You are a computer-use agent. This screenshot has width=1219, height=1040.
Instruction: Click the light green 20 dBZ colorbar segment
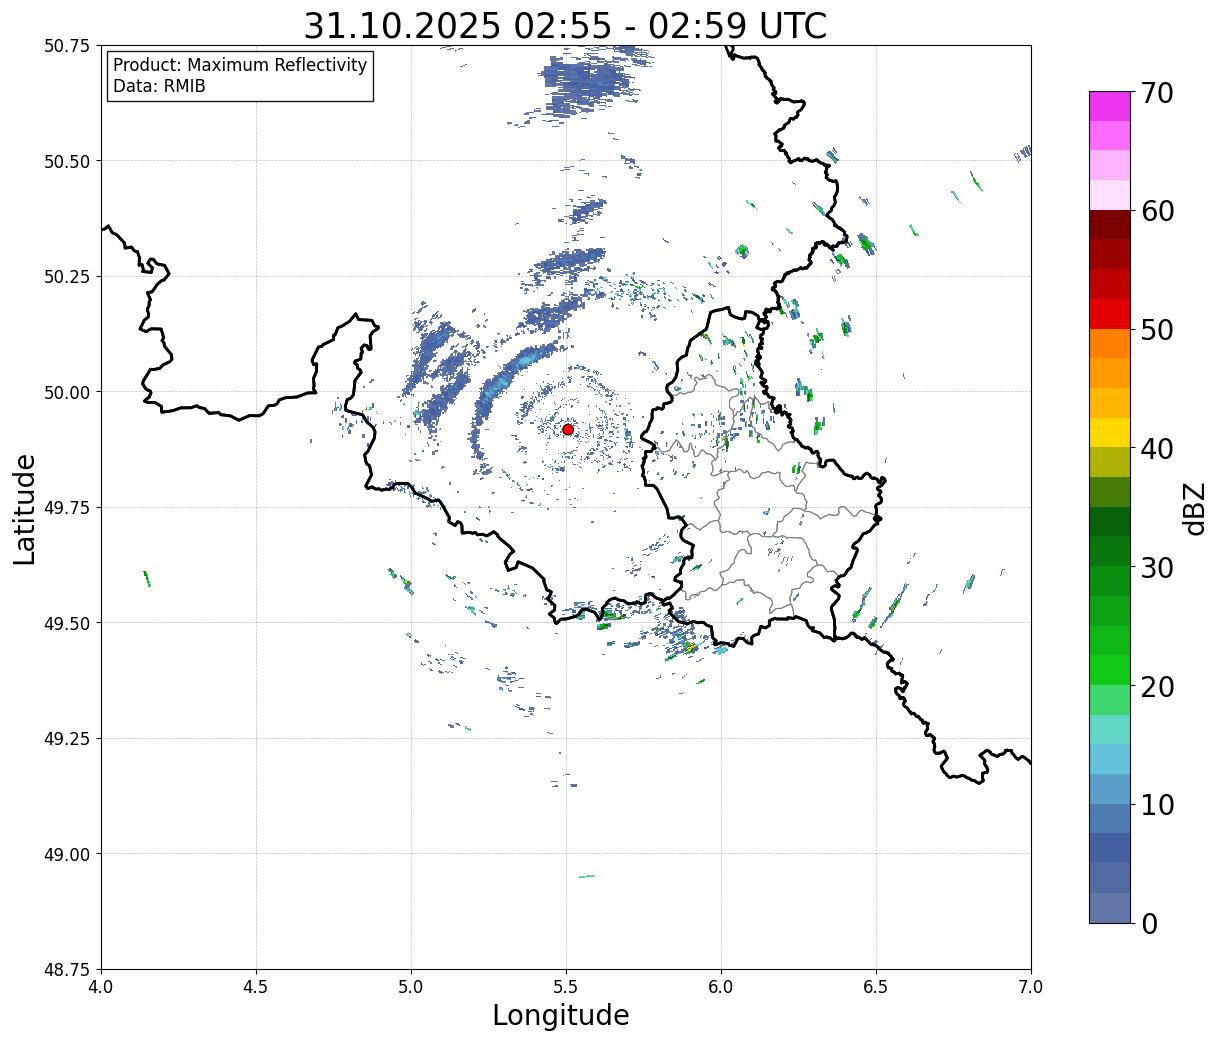1110,670
